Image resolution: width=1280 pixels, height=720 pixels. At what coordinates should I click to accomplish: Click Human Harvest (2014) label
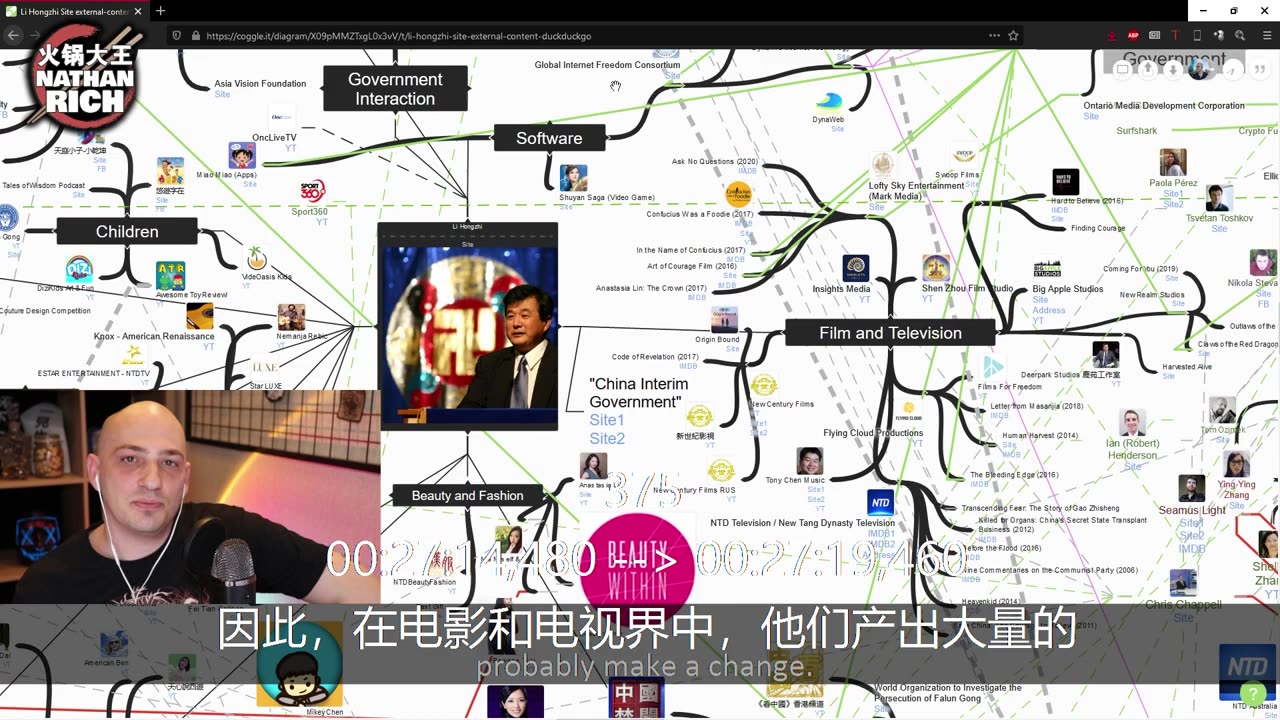pyautogui.click(x=1040, y=435)
